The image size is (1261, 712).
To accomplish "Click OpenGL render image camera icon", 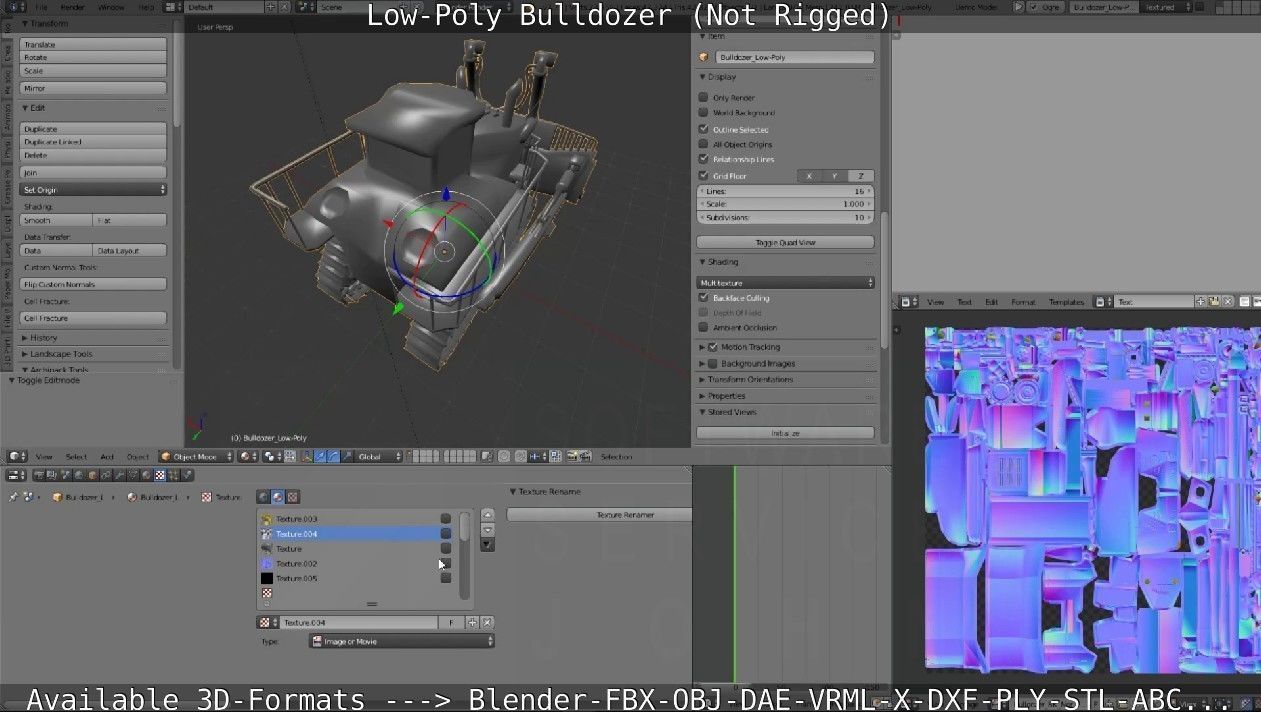I will click(x=572, y=456).
